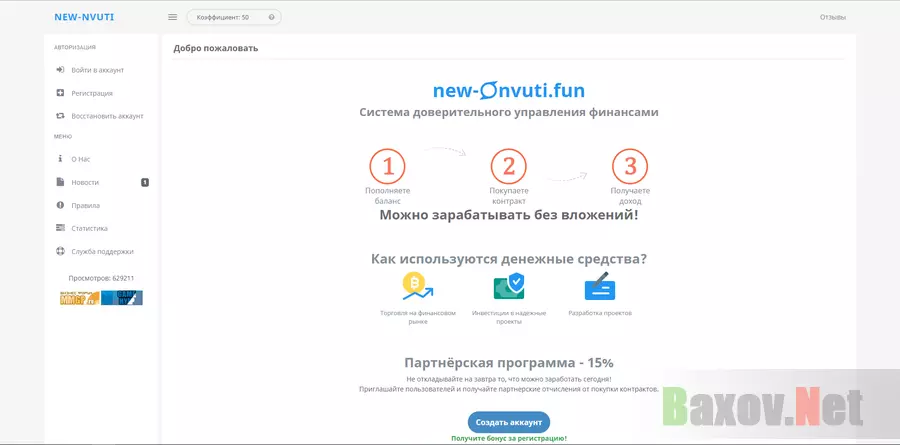The height and width of the screenshot is (445, 900).
Task: Click the plus icon beside Регистрация
Action: tap(60, 93)
